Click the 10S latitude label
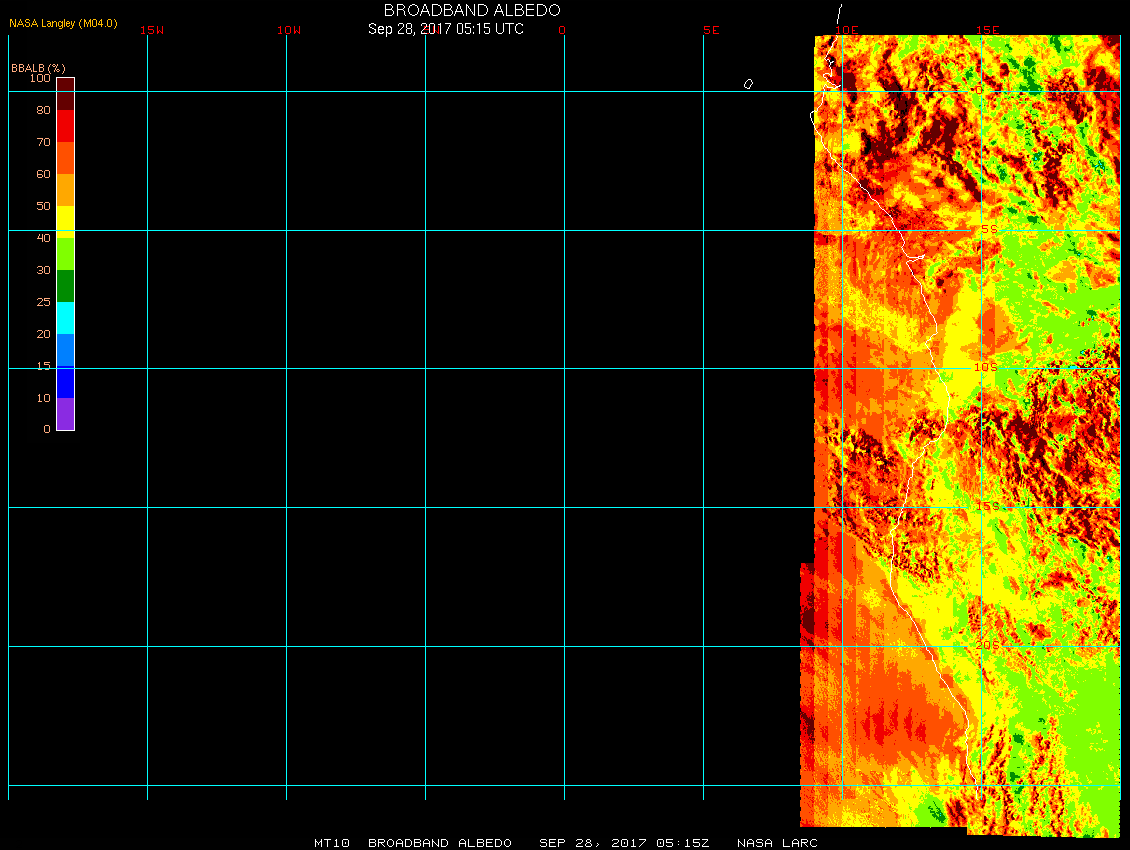This screenshot has width=1130, height=850. pyautogui.click(x=986, y=367)
